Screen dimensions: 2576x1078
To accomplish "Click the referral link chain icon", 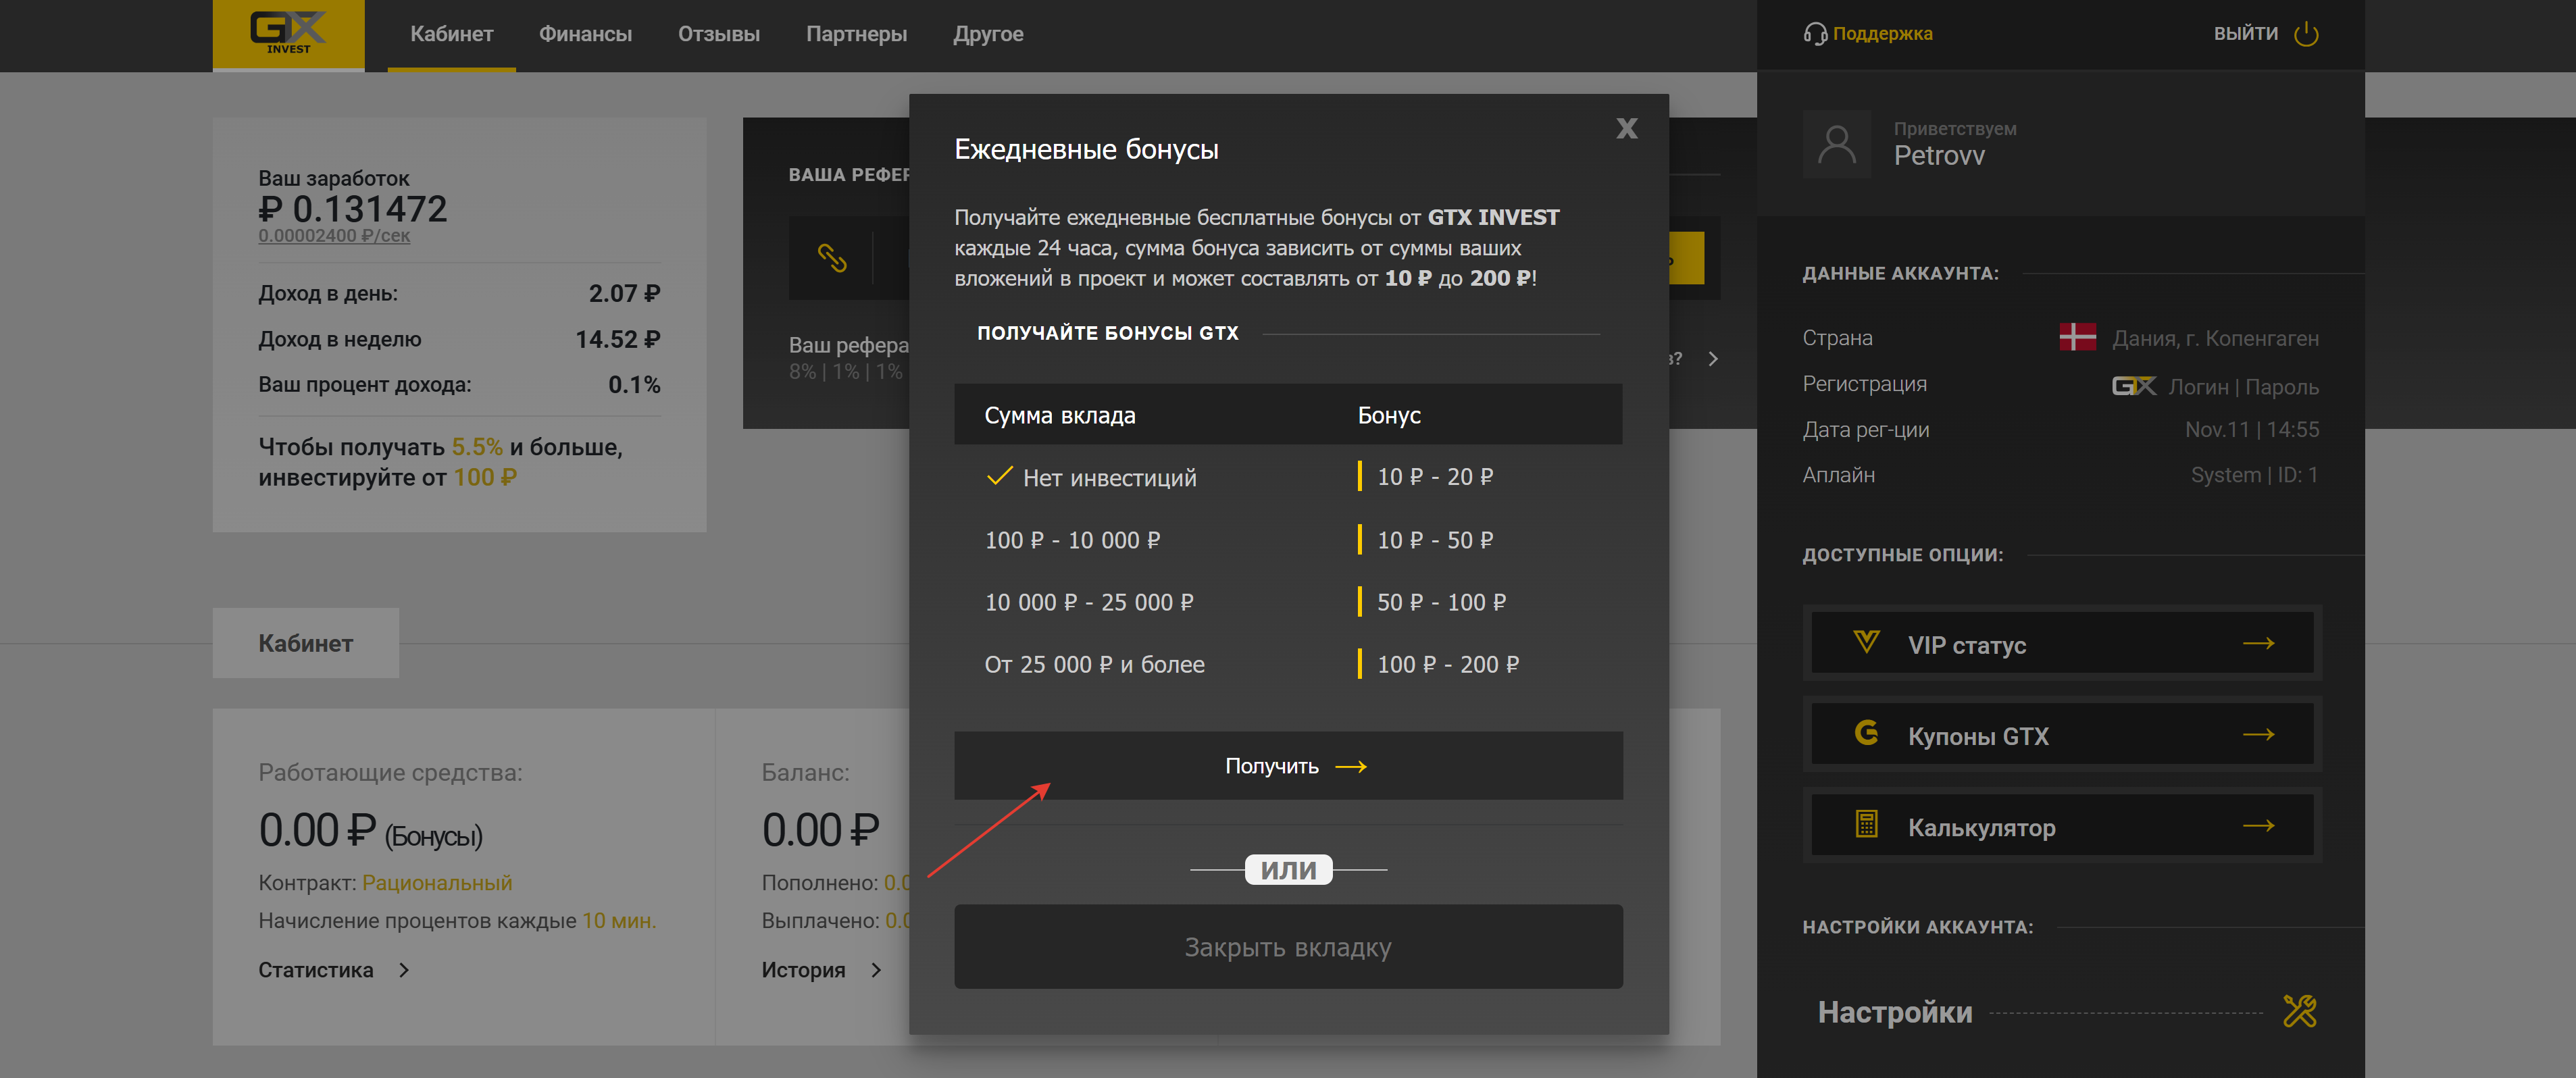I will click(832, 258).
